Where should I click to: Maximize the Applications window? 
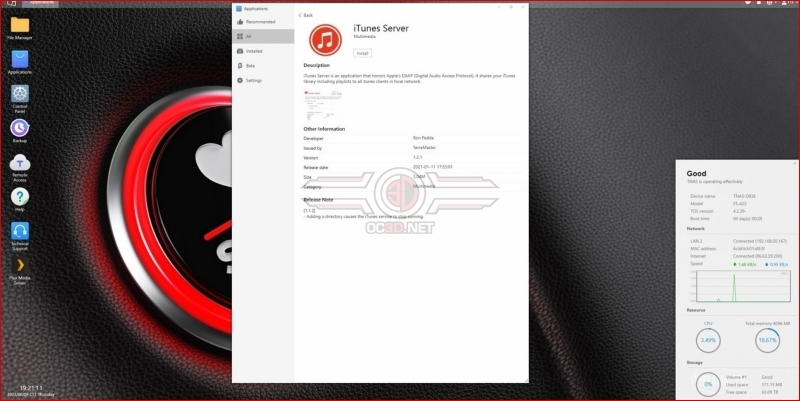[511, 7]
